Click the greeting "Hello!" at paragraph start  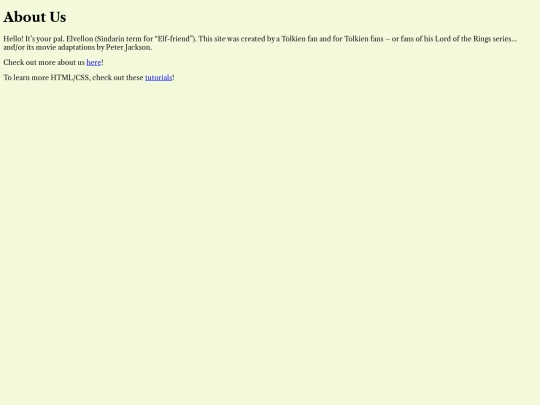click(13, 39)
